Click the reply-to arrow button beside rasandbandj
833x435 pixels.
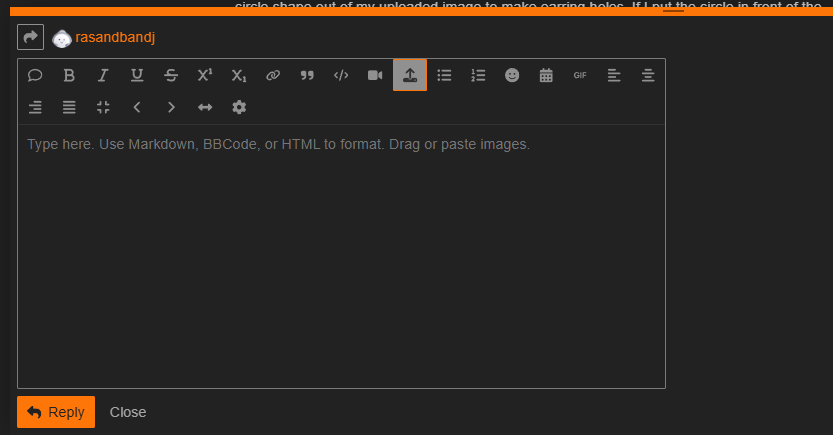[x=30, y=37]
